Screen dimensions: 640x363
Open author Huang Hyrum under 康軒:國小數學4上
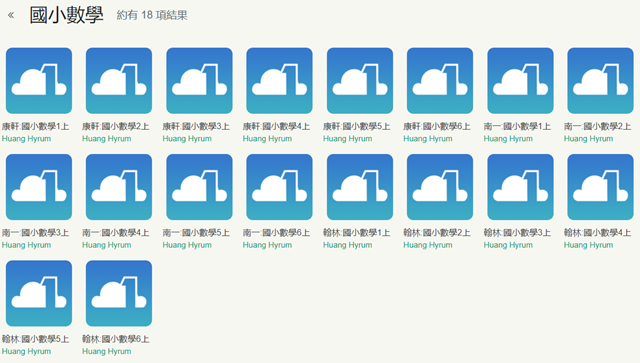[x=267, y=139]
